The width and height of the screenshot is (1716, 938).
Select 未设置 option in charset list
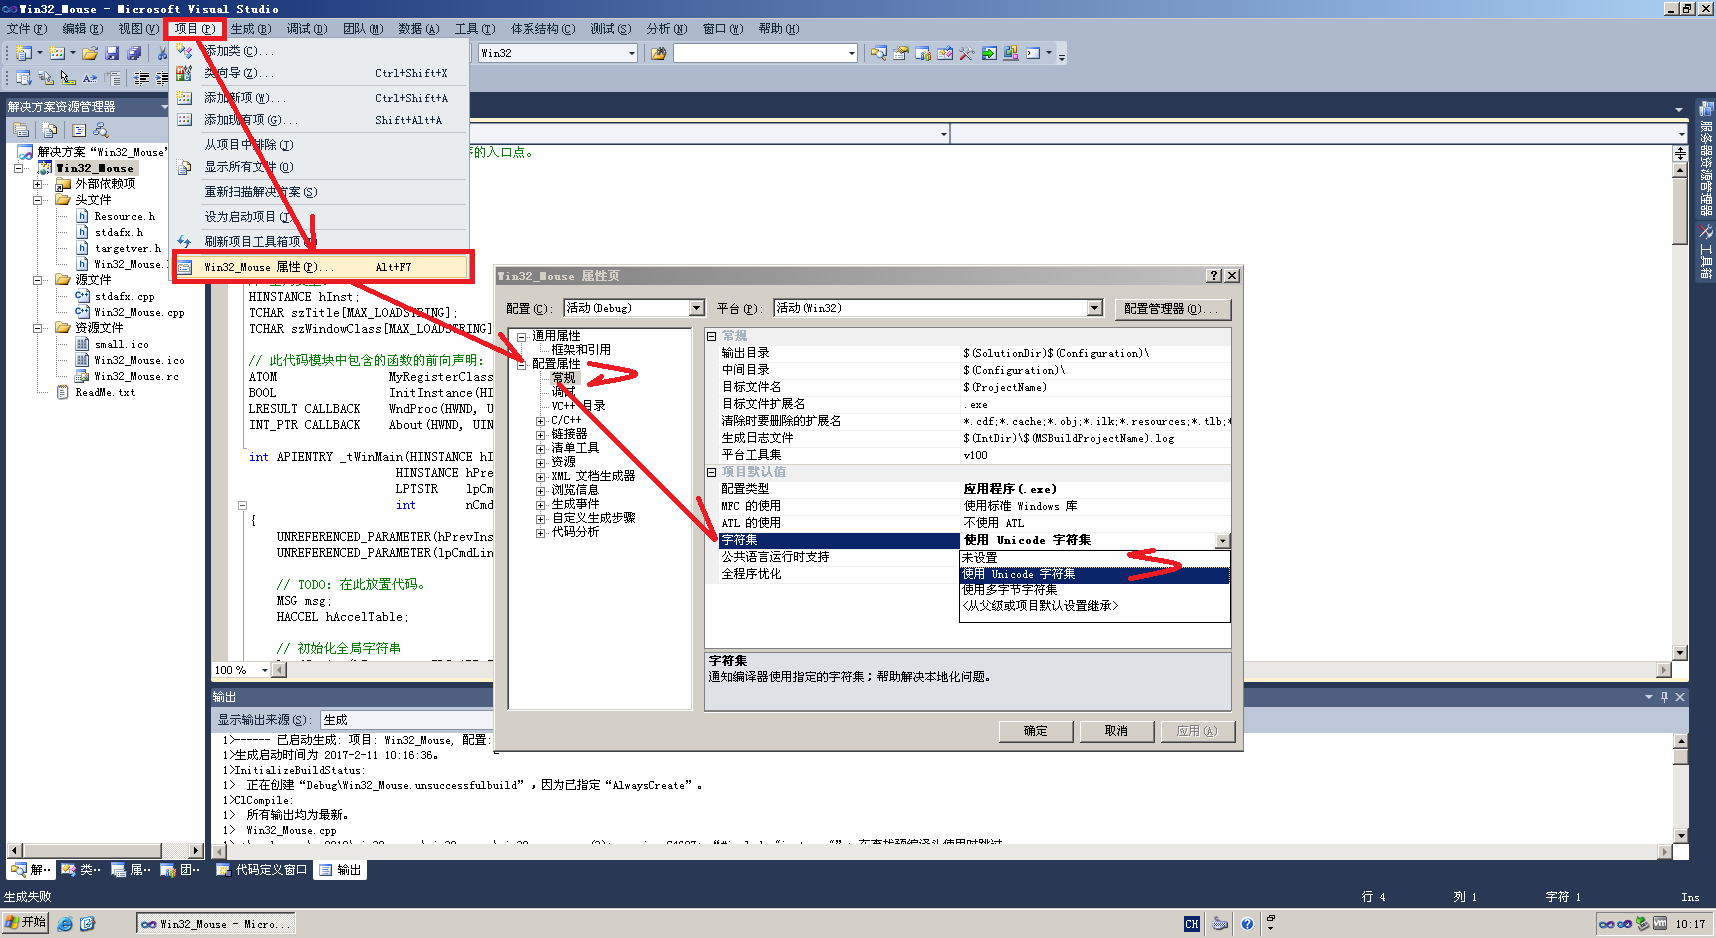tap(1094, 558)
